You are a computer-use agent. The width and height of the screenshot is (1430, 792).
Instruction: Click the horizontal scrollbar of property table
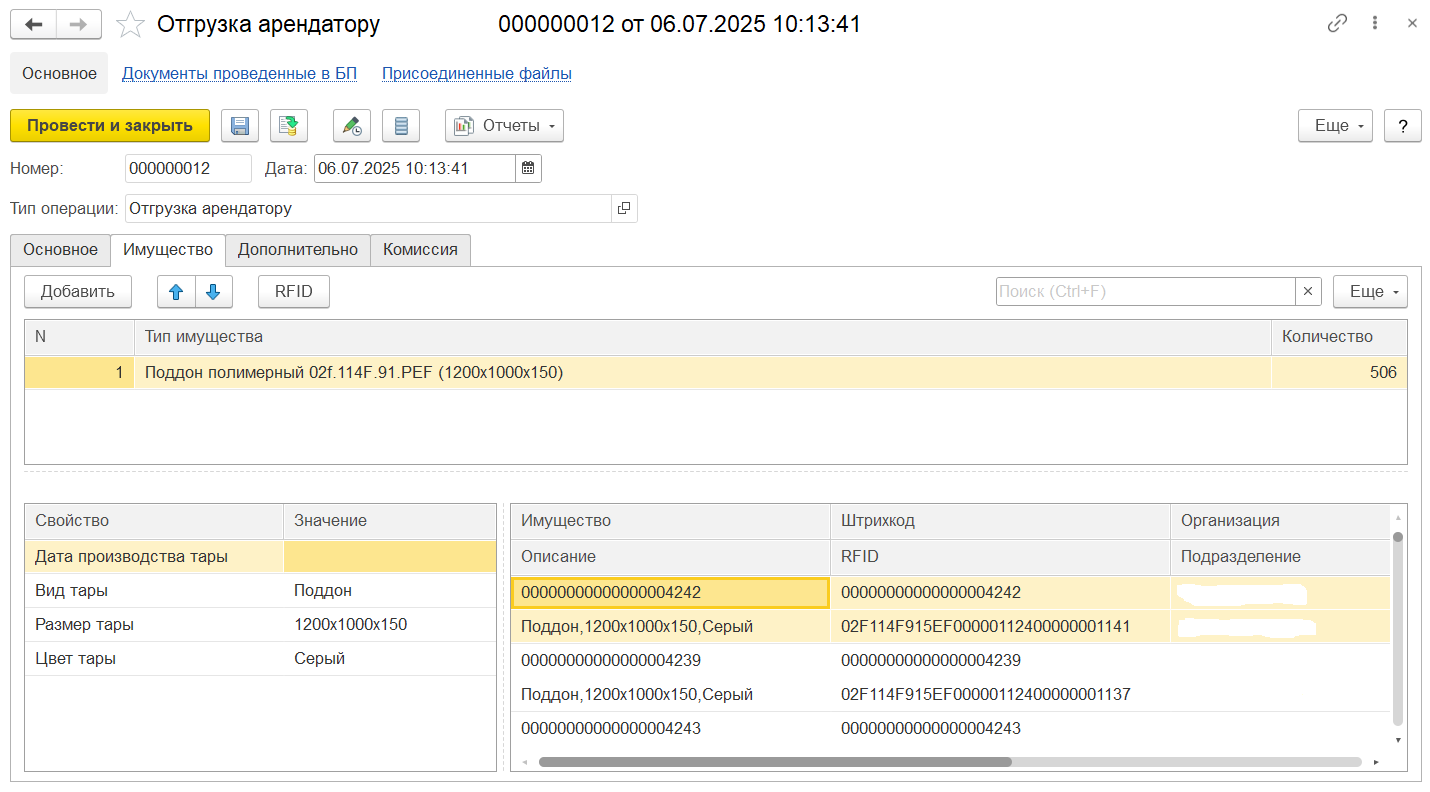[x=775, y=762]
